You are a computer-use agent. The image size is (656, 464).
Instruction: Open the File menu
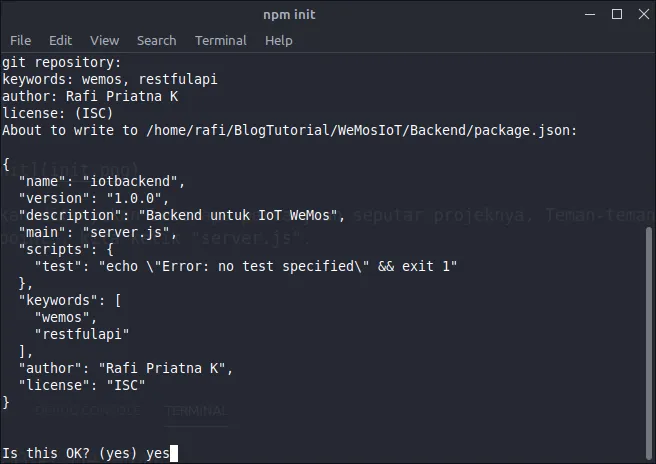20,40
